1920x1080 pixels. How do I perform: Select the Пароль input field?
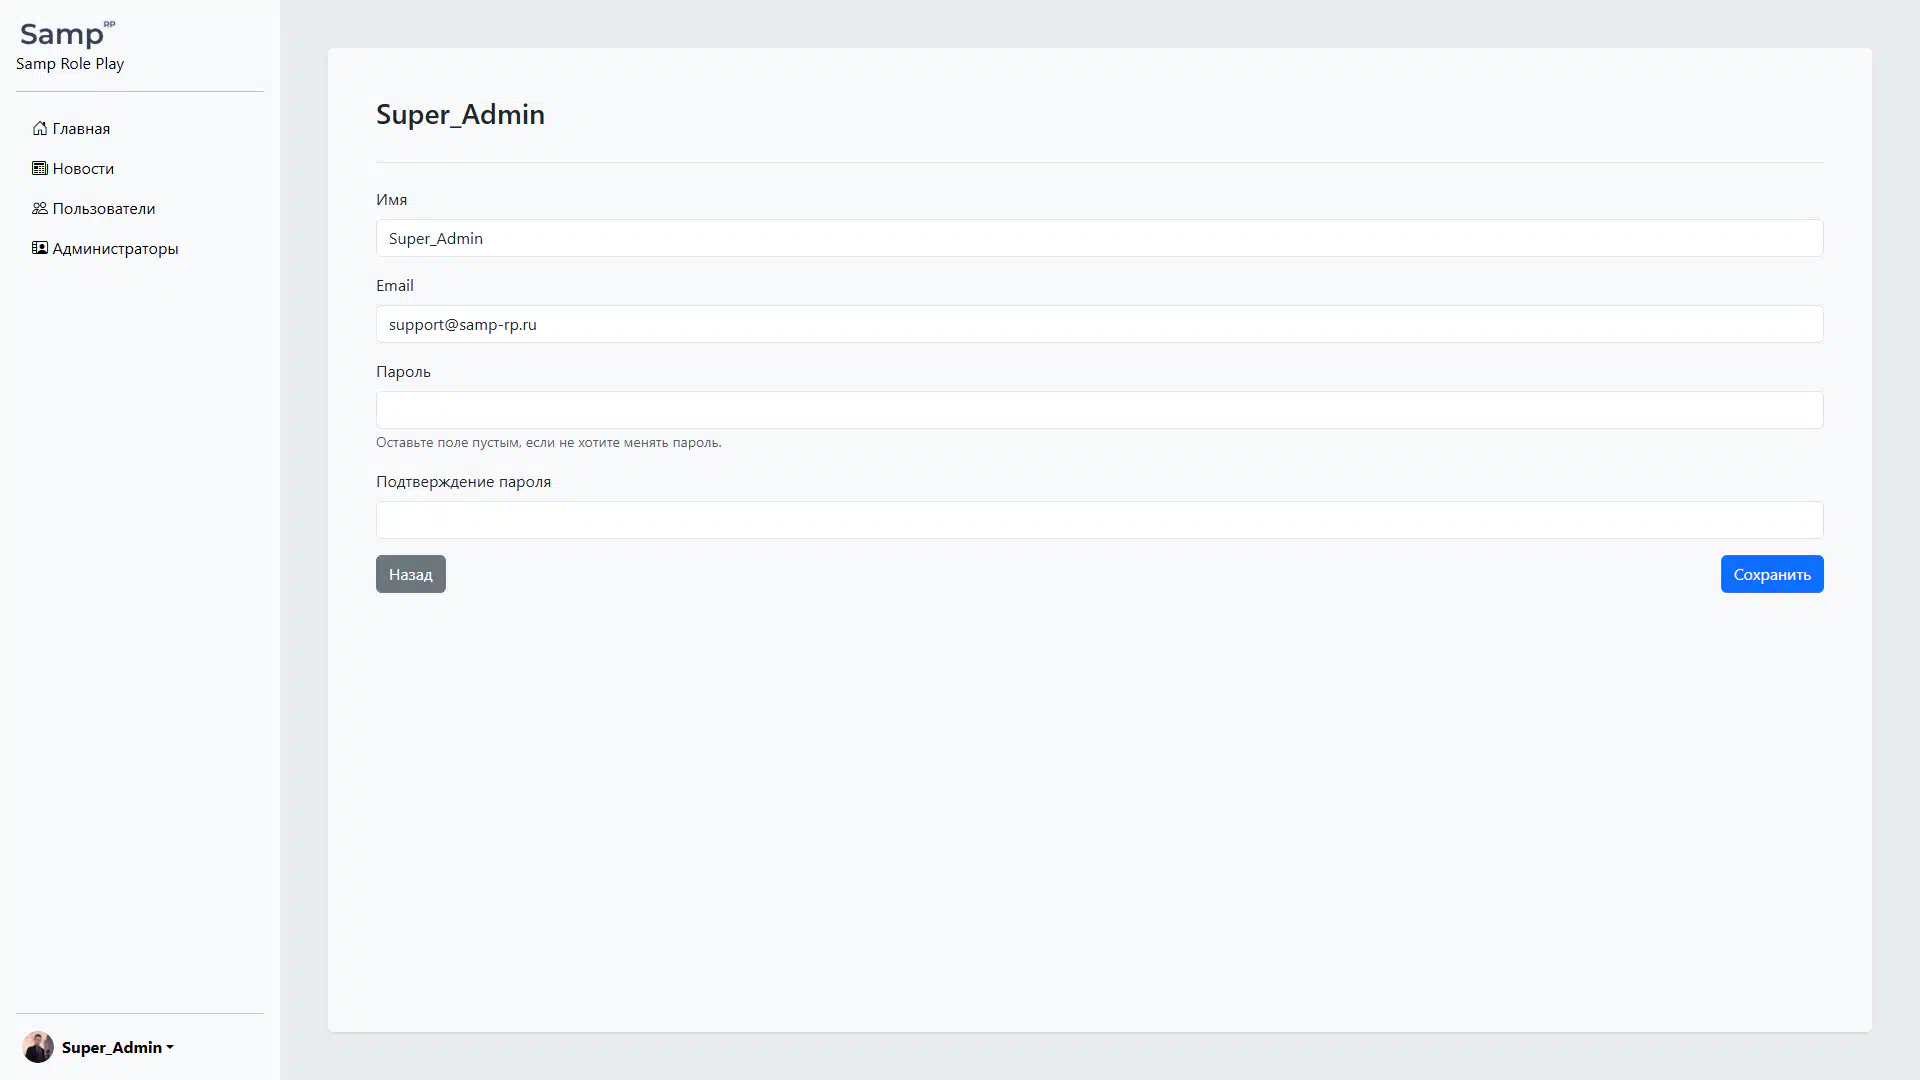[x=1099, y=410]
